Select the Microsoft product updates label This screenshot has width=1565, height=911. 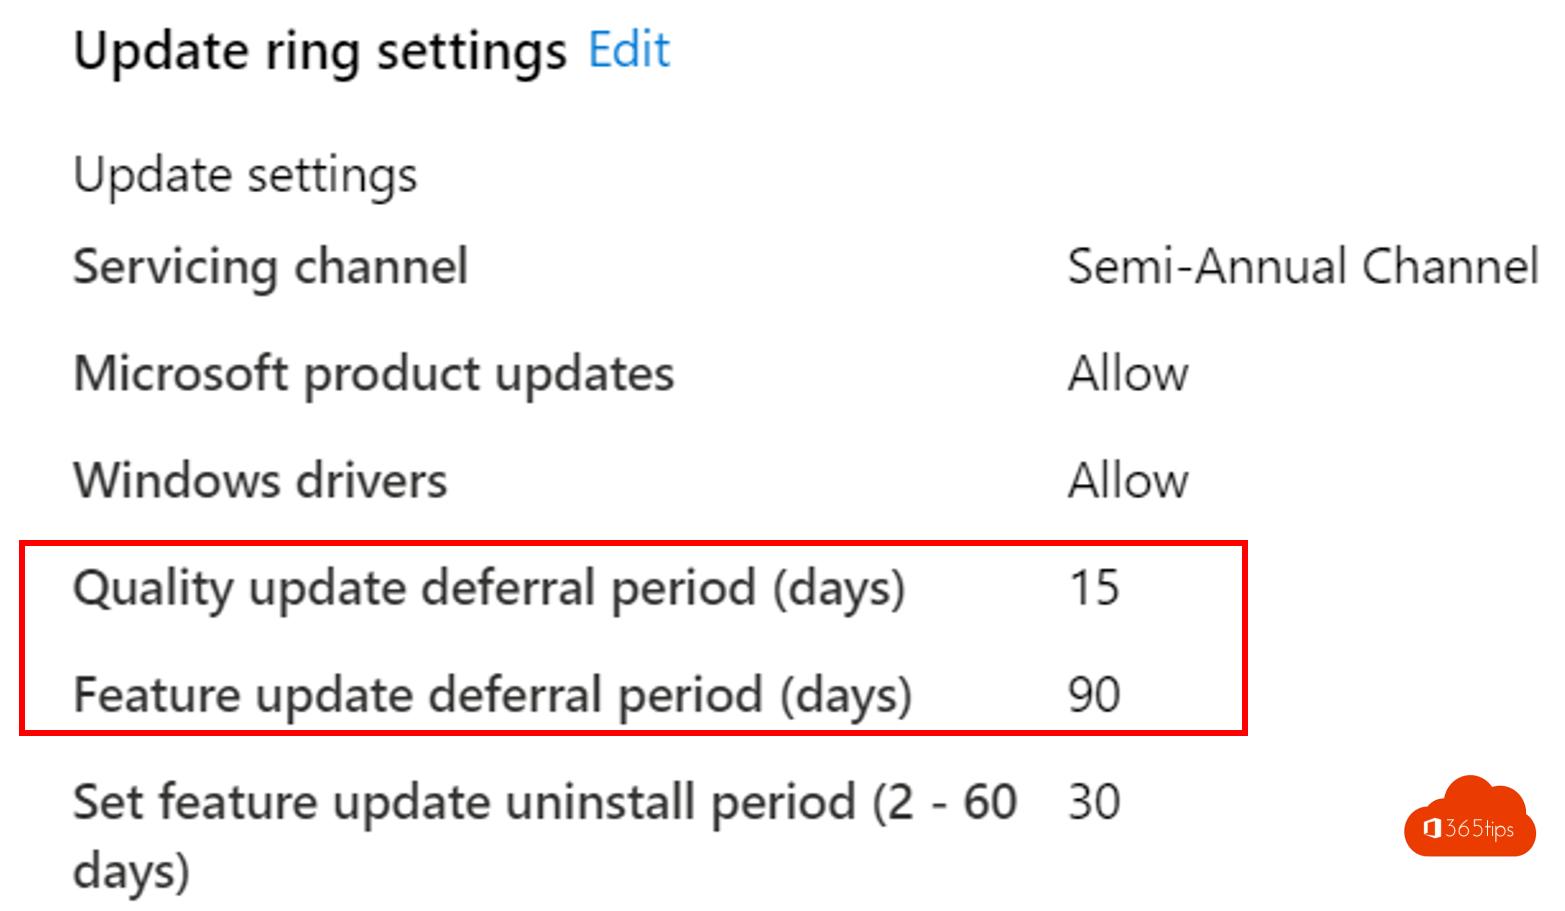(374, 374)
